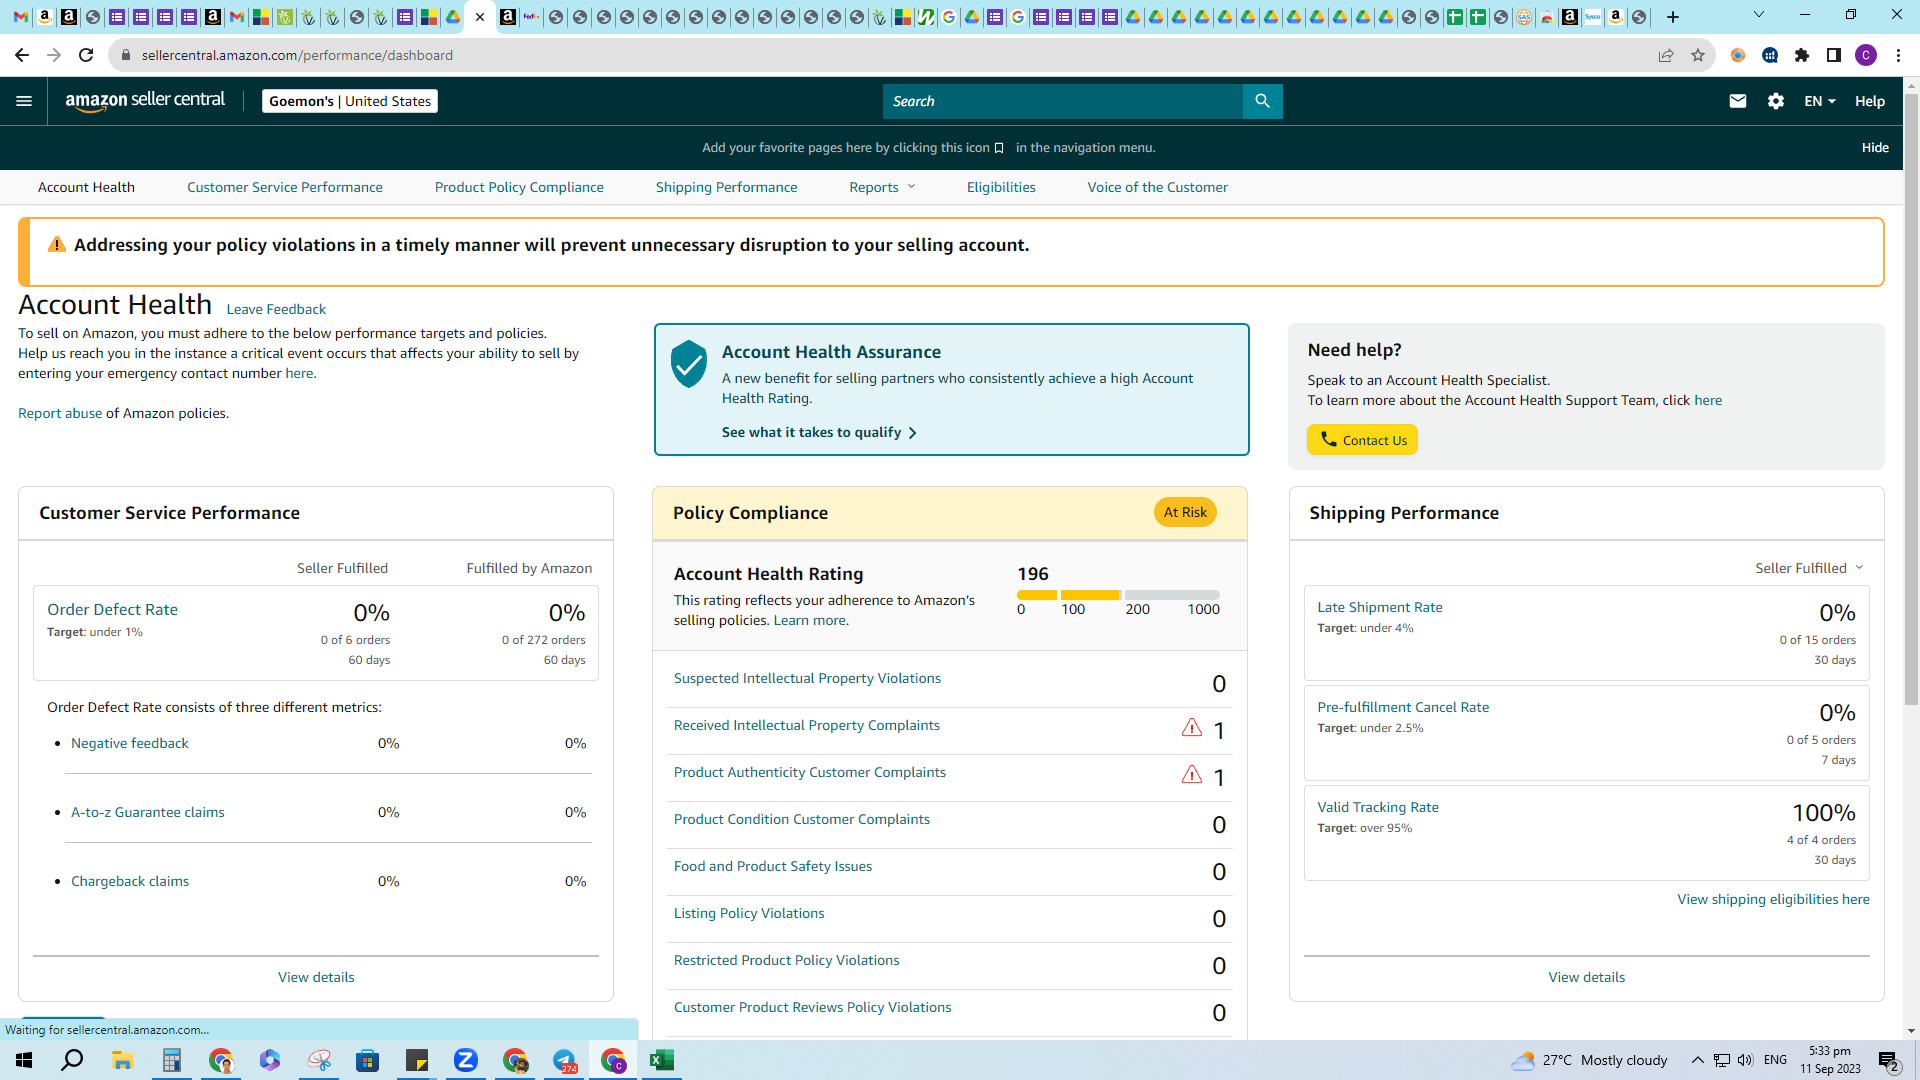
Task: Show hidden system tray icons chevron
Action: click(x=1697, y=1060)
